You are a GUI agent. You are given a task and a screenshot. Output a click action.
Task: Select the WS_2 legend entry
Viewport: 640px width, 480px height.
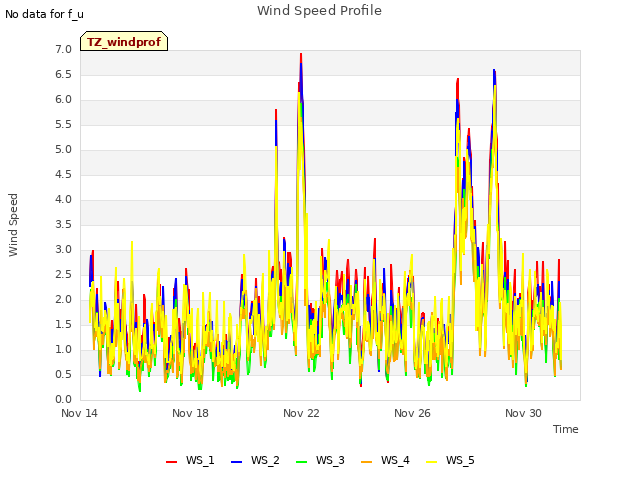[x=255, y=460]
